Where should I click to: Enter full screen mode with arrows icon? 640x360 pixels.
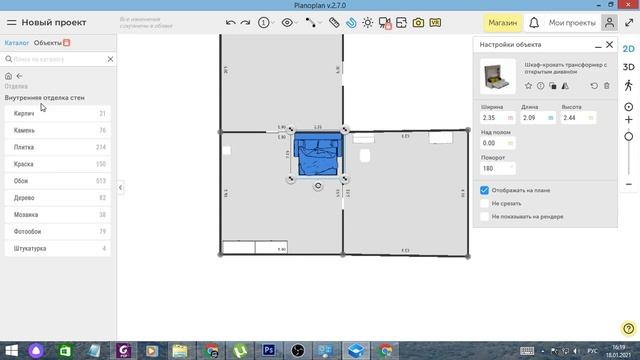point(629,23)
